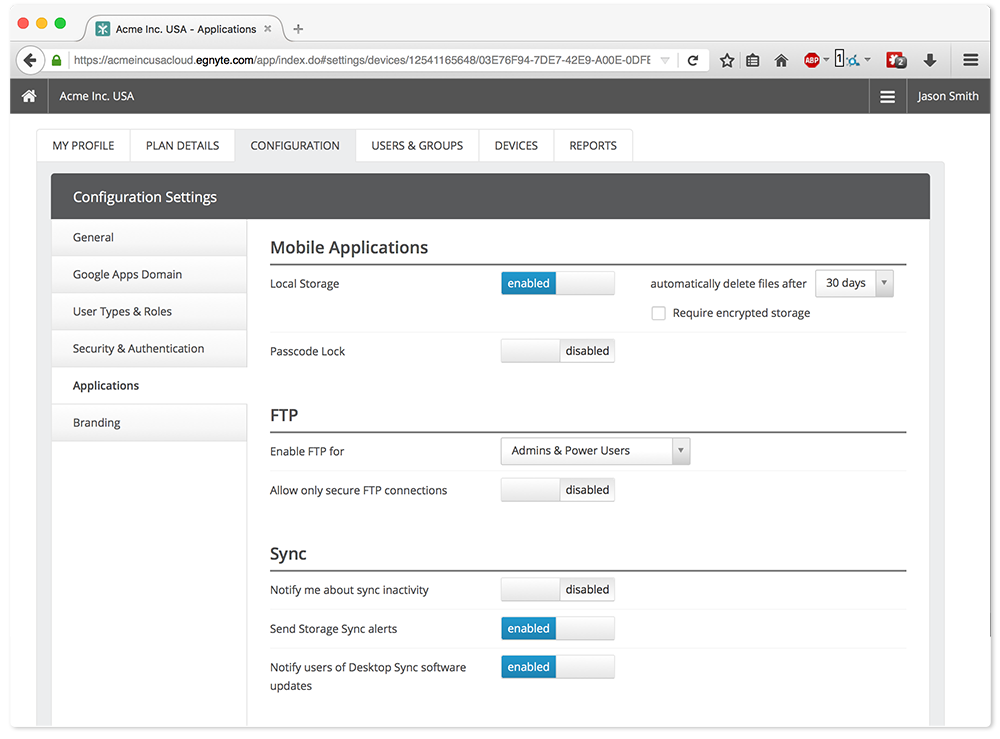
Task: Open the Adblock Plus extension icon
Action: 812,61
